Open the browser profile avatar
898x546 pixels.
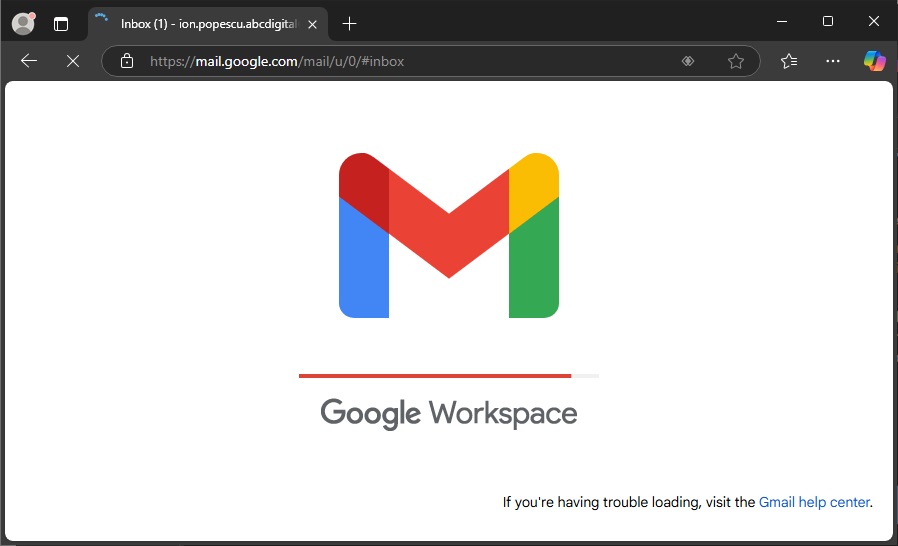coord(23,23)
